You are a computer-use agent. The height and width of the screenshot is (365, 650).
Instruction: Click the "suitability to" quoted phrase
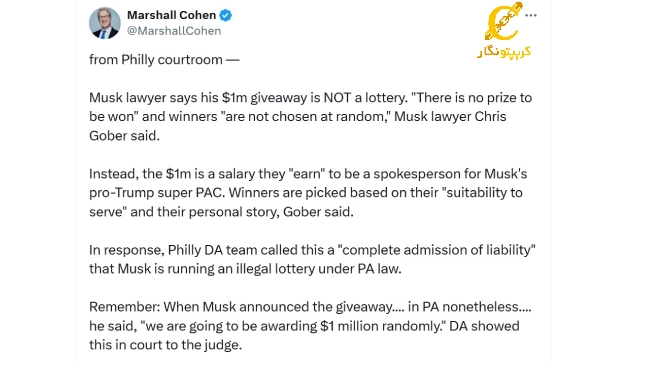(484, 193)
